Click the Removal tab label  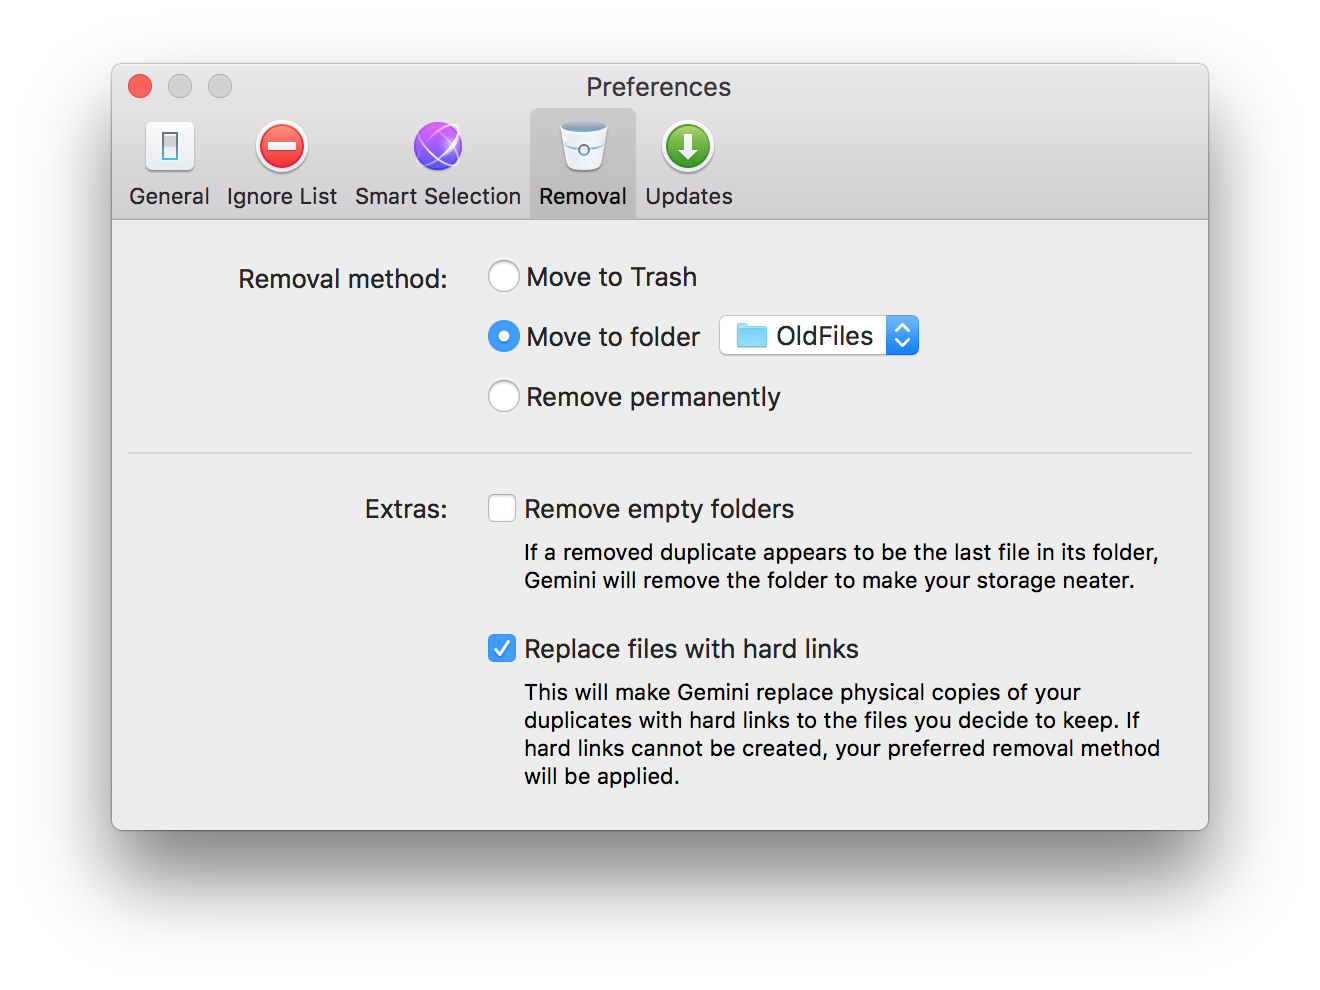click(583, 196)
